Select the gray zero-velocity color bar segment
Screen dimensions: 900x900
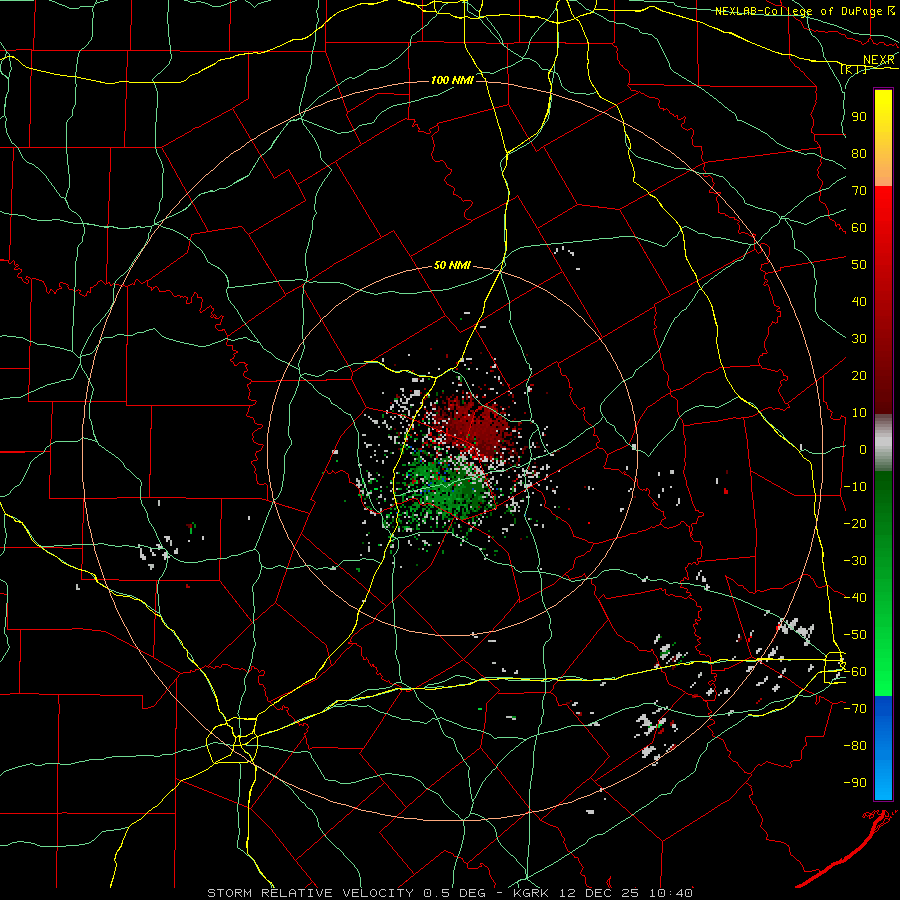click(x=883, y=442)
